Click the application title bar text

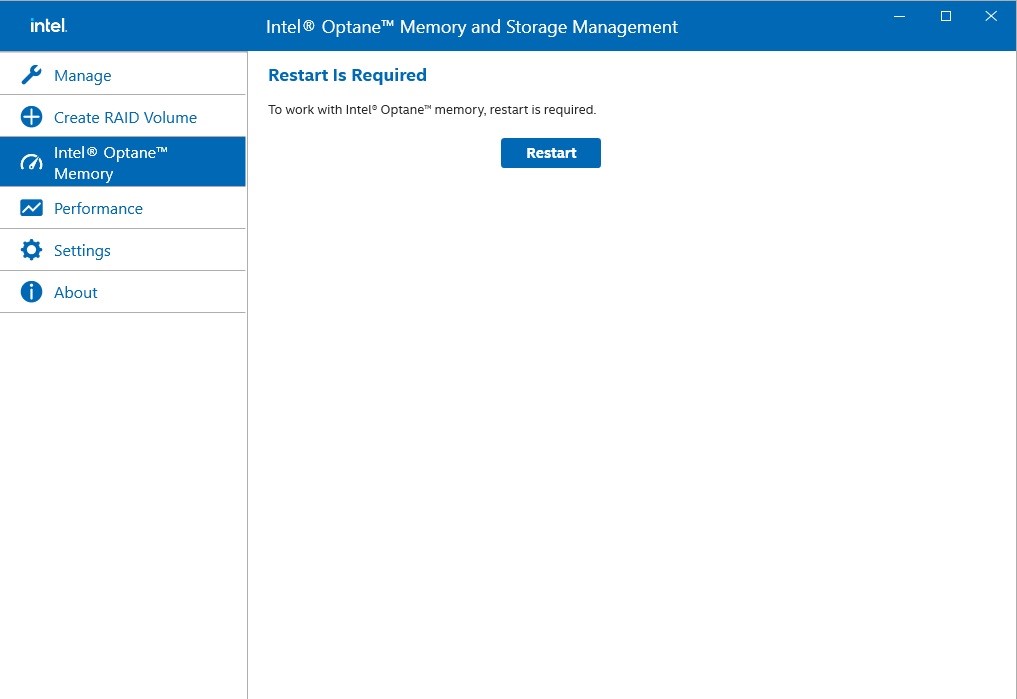471,26
